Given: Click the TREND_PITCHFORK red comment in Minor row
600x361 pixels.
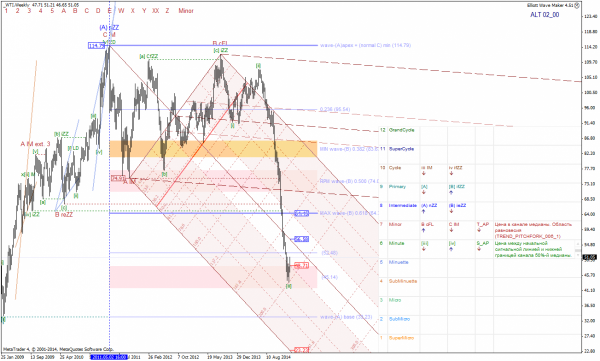Looking at the screenshot, I should click(x=533, y=230).
